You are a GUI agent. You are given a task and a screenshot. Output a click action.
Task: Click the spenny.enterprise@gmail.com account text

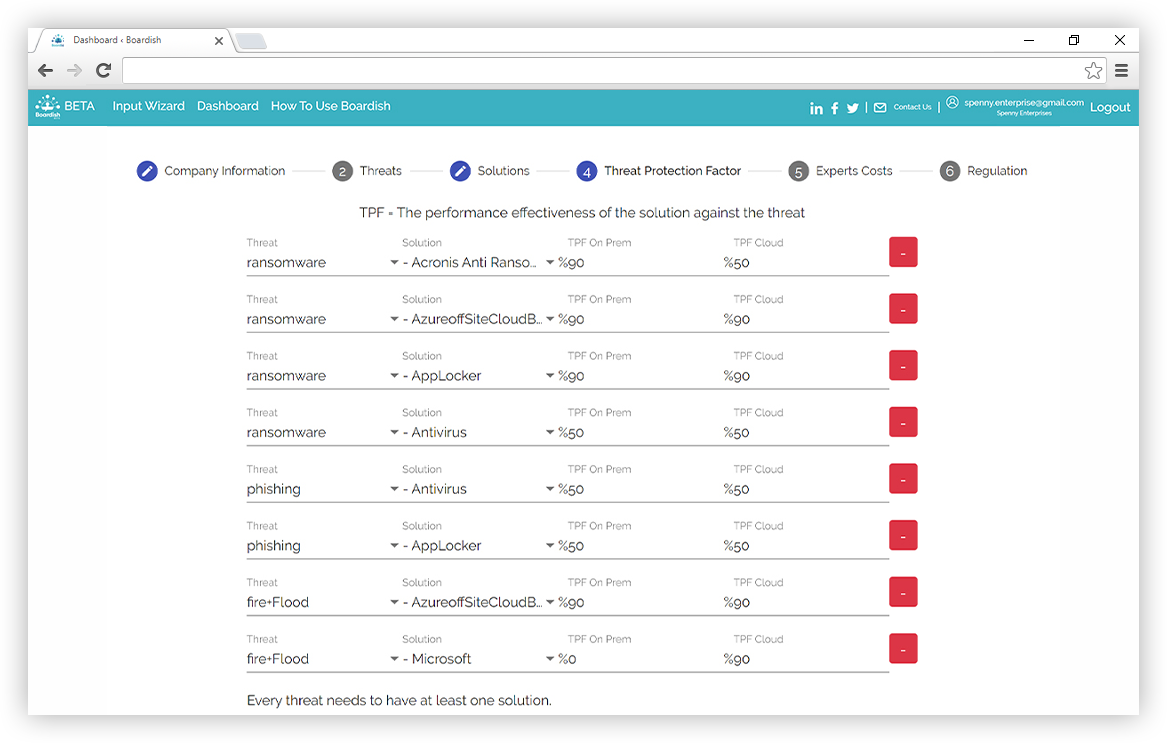[1023, 103]
